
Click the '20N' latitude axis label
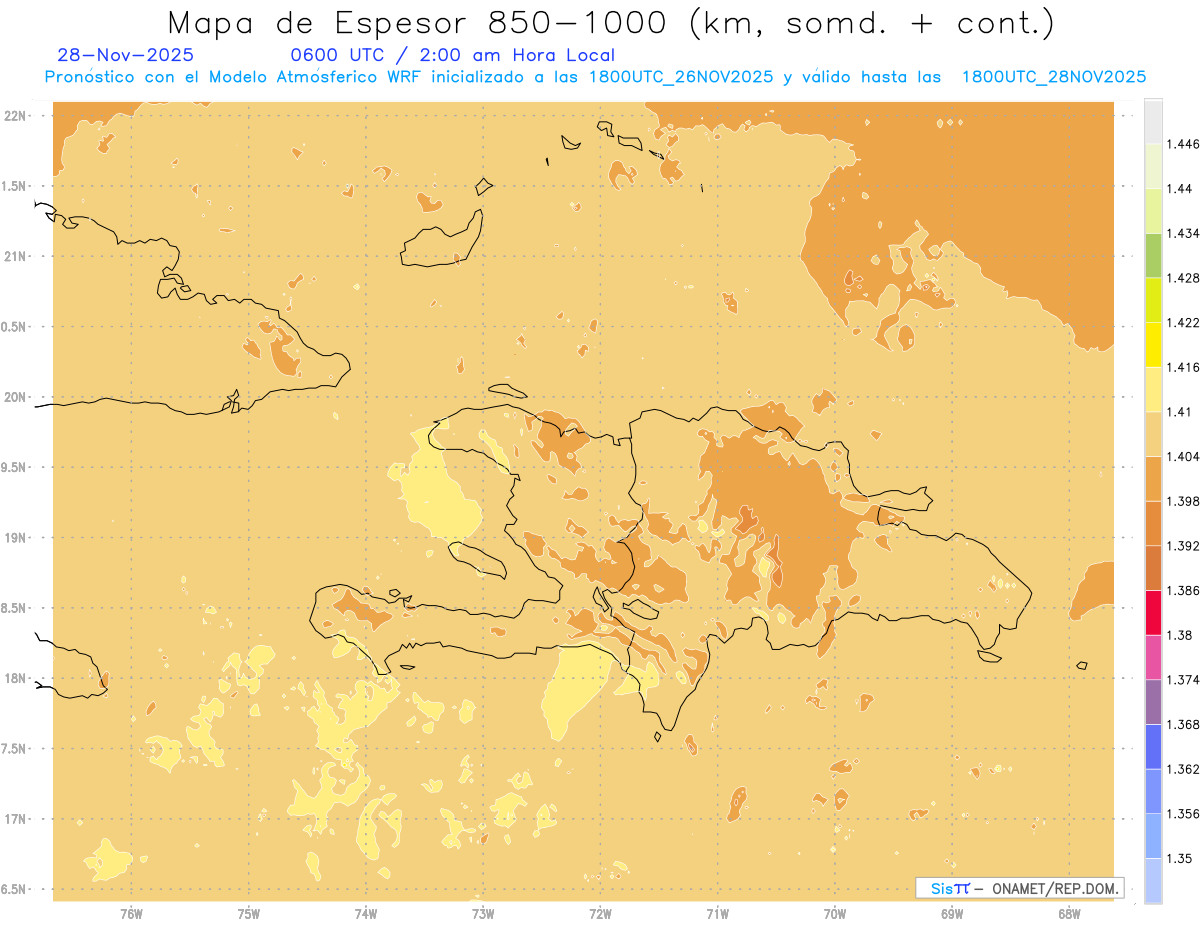click(x=14, y=397)
